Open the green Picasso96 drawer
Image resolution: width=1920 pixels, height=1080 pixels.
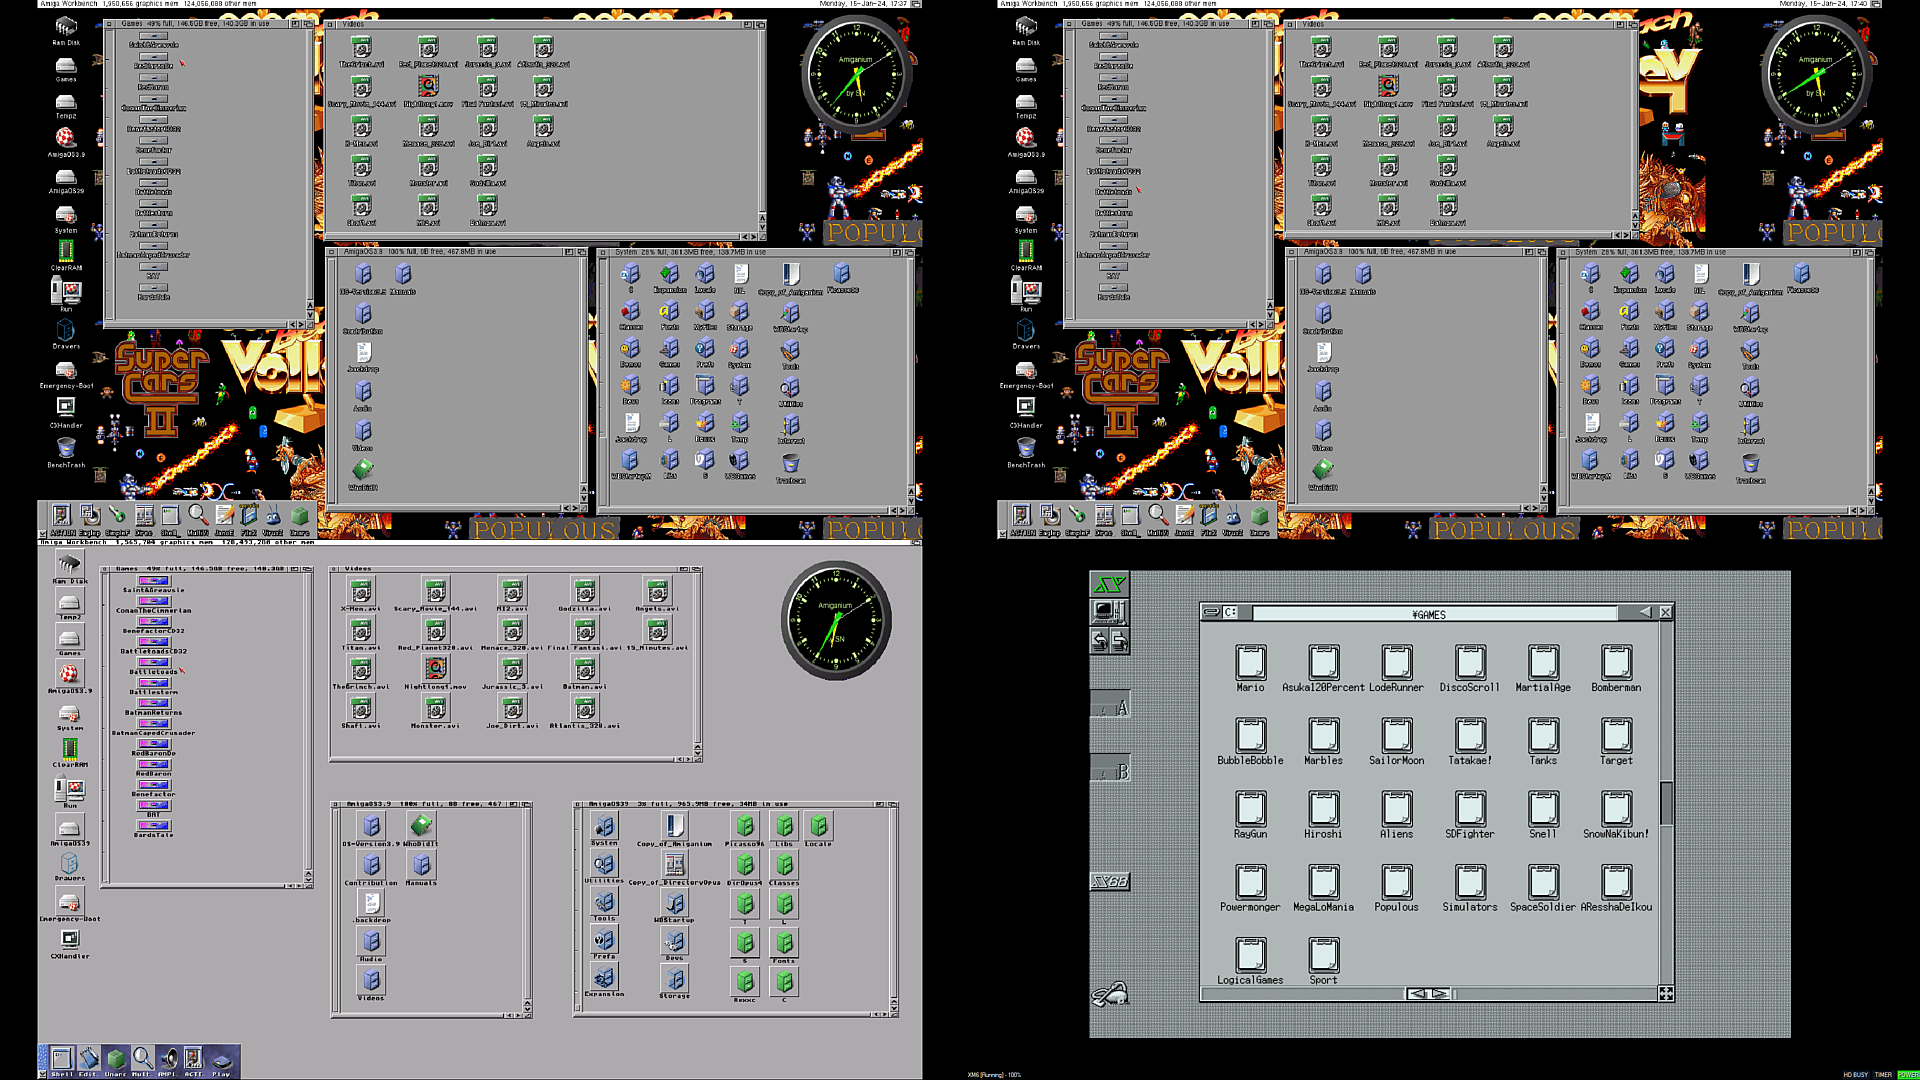coord(745,827)
